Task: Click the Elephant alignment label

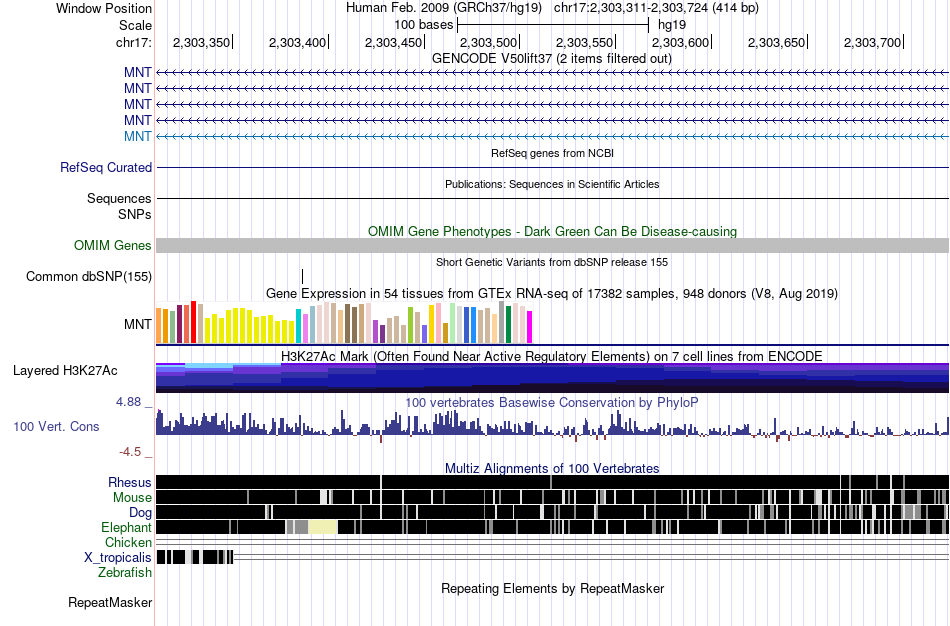Action: pos(126,527)
